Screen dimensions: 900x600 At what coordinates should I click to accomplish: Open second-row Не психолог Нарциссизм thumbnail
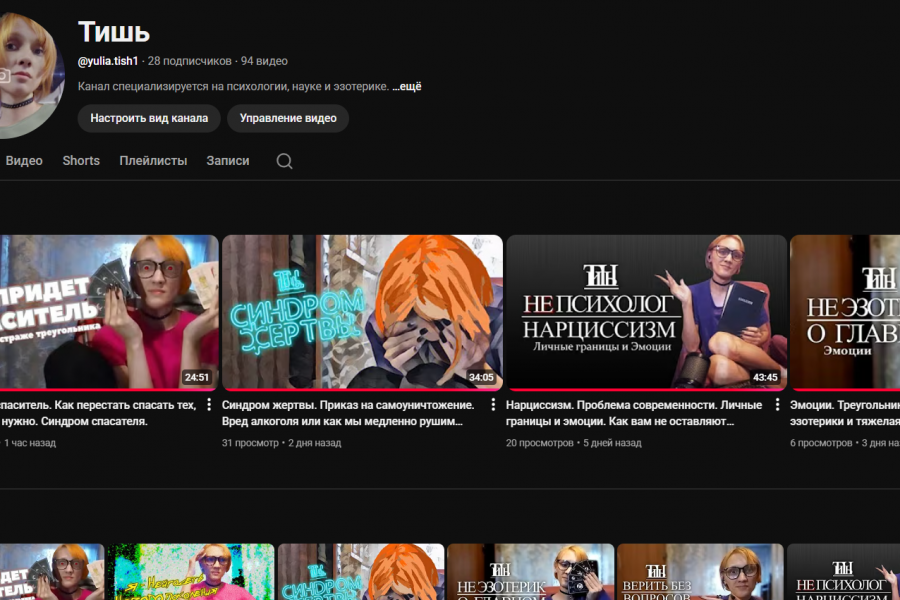click(843, 572)
